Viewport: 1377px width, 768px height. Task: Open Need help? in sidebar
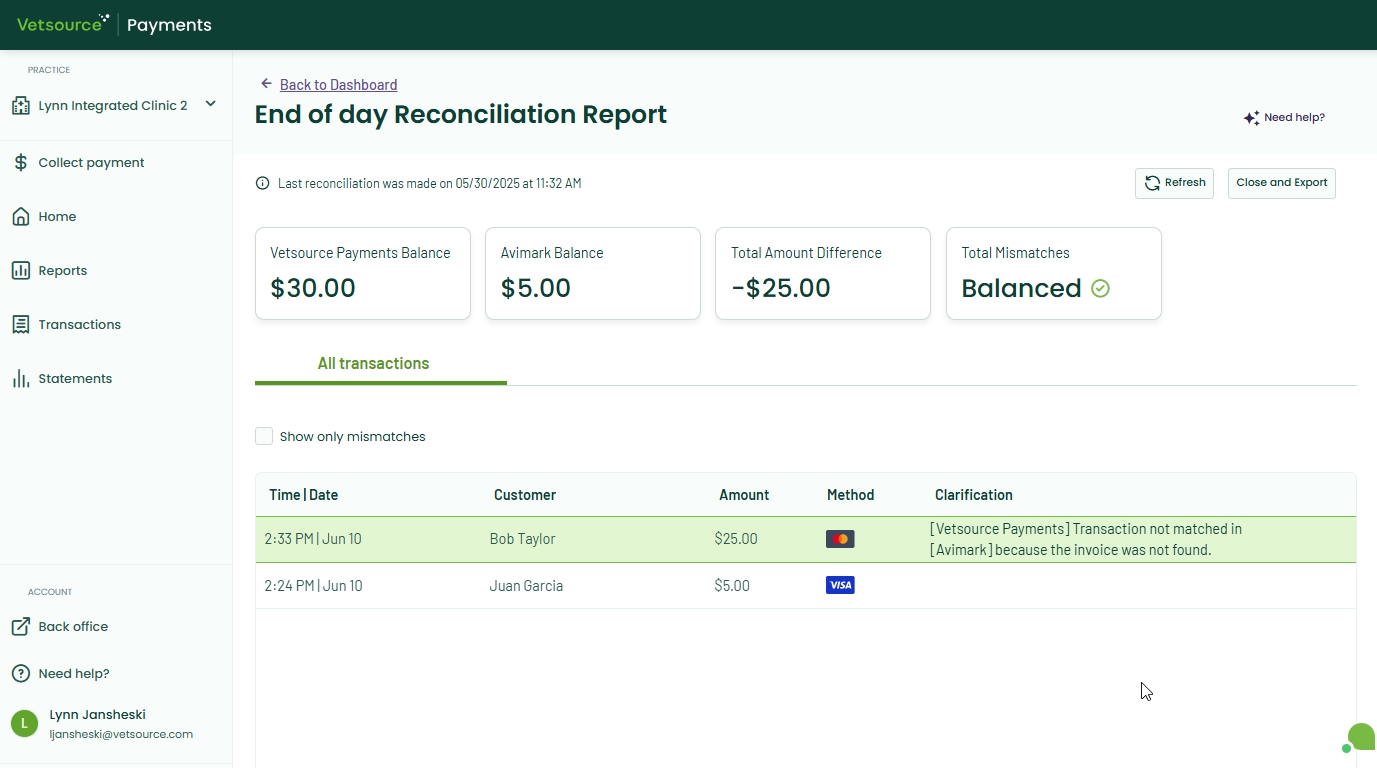74,673
